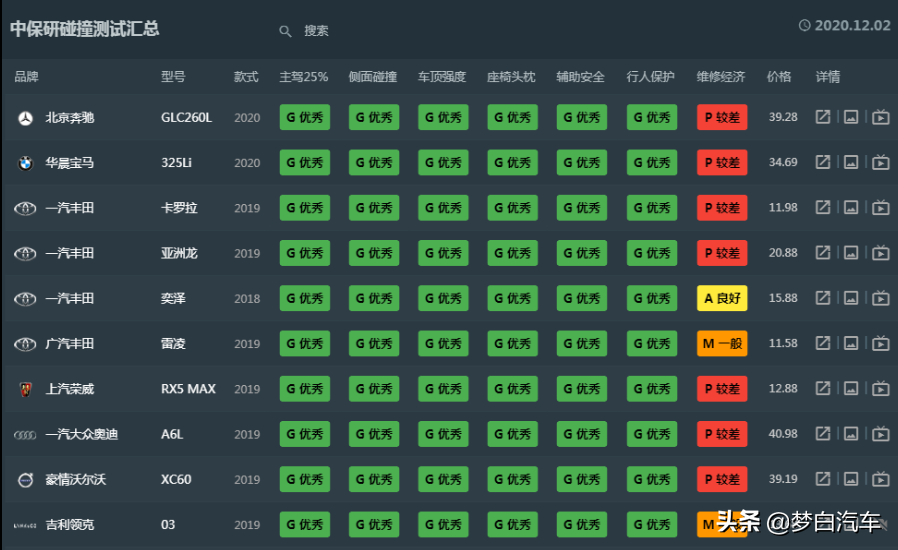Open video icon for 亚洲龙 row
898x550 pixels.
click(x=880, y=253)
